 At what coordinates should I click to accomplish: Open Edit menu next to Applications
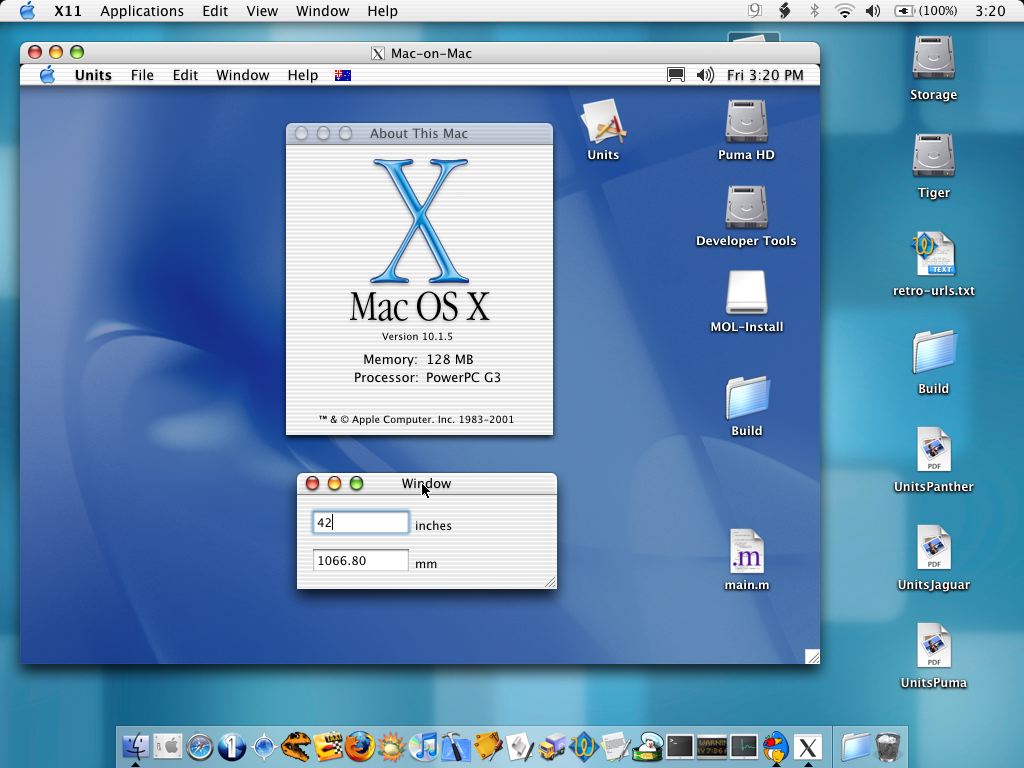pos(215,11)
